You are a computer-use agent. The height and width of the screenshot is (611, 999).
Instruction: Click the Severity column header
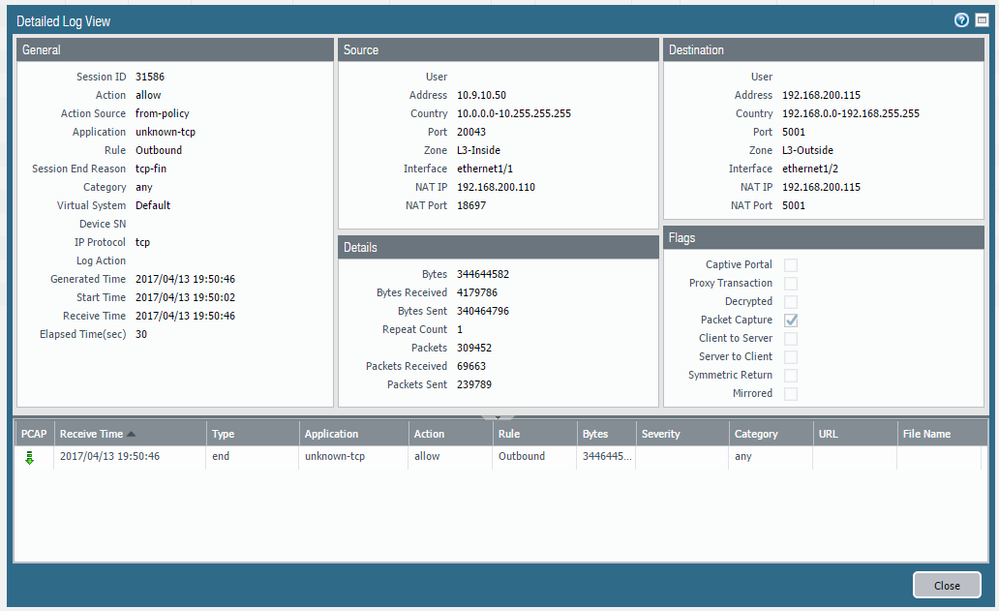pos(660,434)
